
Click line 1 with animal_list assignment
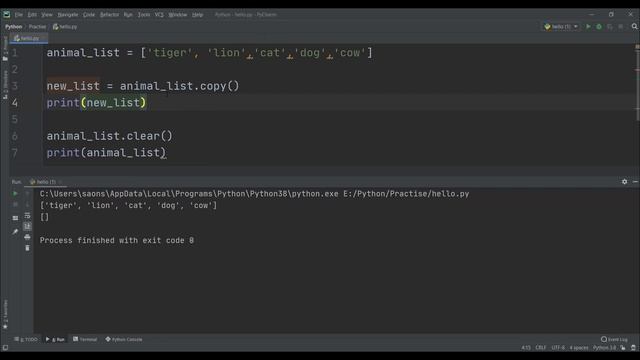(209, 53)
